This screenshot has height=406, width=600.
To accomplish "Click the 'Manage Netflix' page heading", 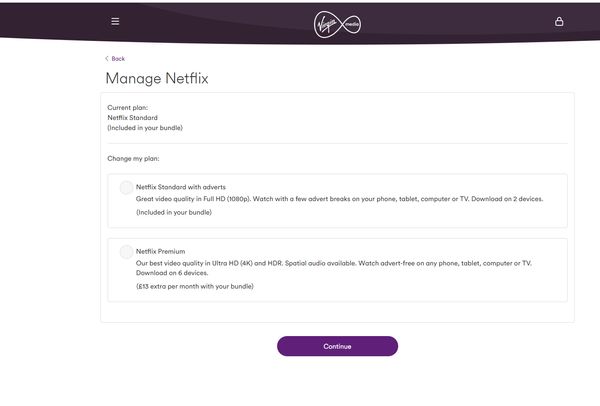I will tap(157, 78).
